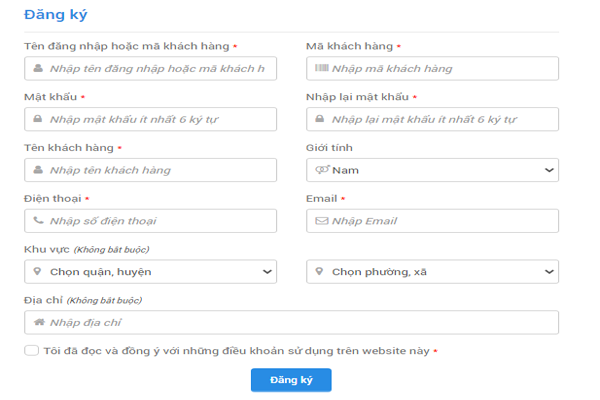Click the phone icon in Điện thoại field
The width and height of the screenshot is (600, 400).
(x=38, y=221)
